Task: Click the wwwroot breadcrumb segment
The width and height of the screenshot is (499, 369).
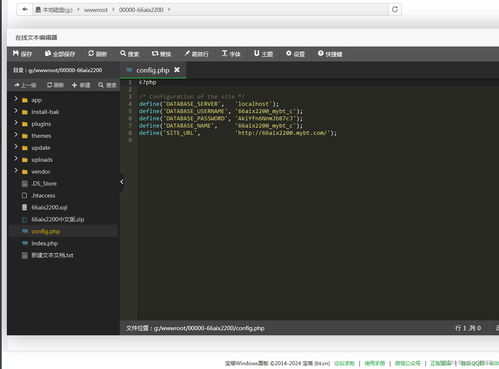Action: coord(96,10)
